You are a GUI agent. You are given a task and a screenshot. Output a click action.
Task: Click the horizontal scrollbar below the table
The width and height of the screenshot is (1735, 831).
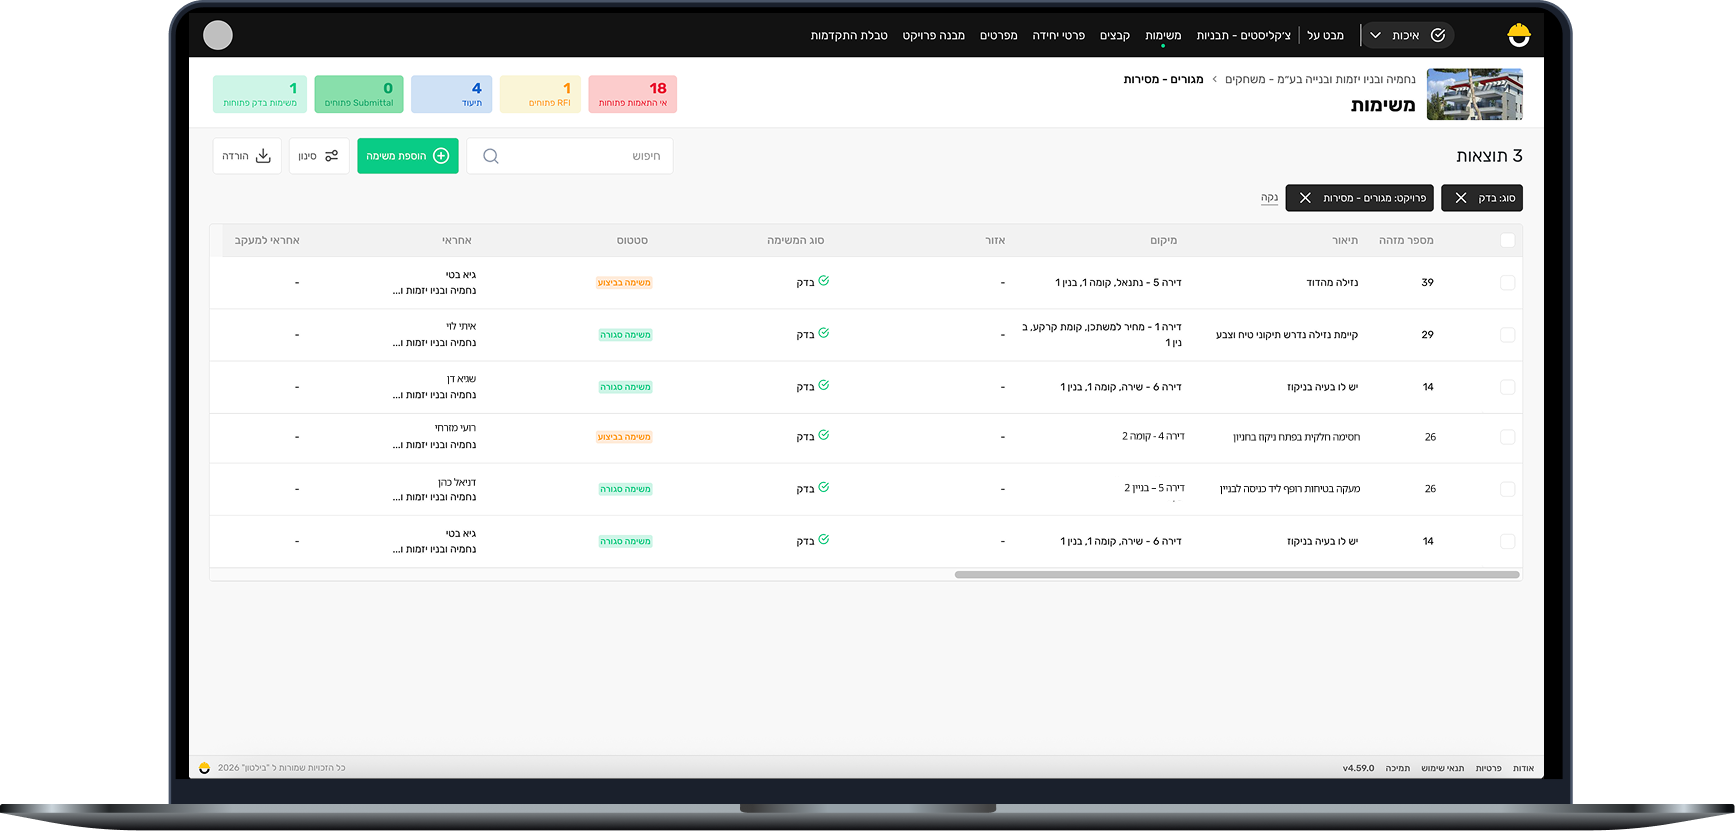tap(1236, 575)
